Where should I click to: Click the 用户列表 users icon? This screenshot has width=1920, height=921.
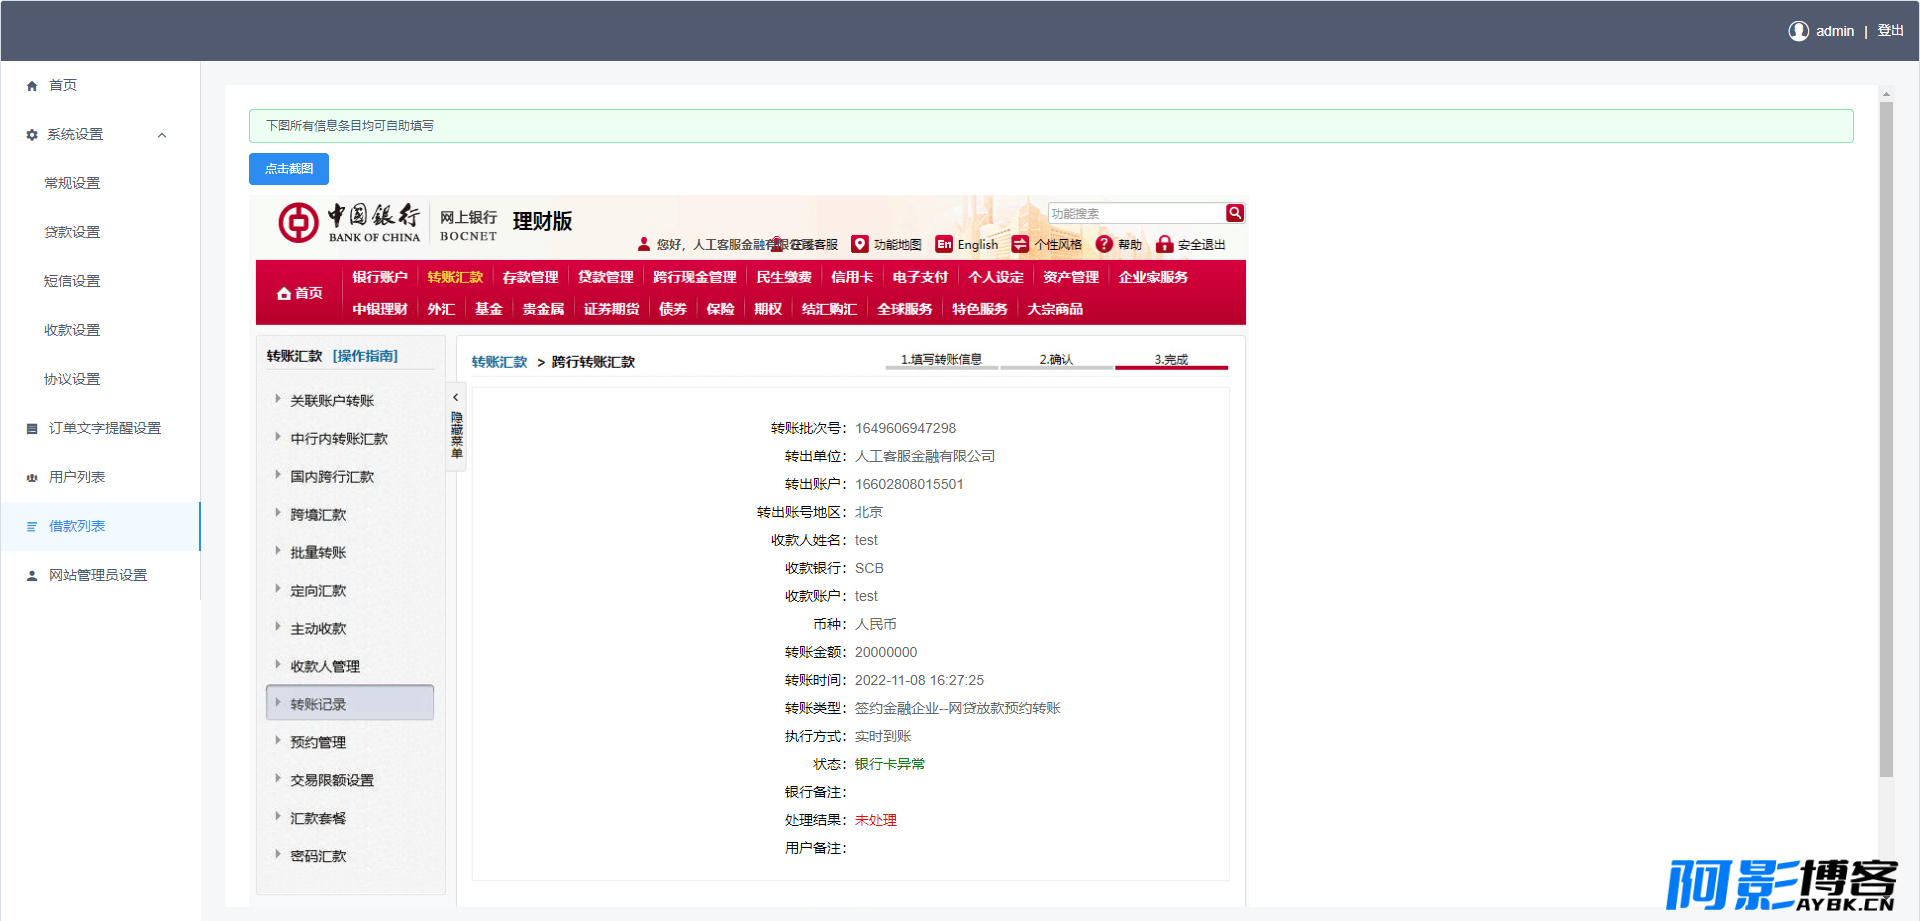[32, 478]
